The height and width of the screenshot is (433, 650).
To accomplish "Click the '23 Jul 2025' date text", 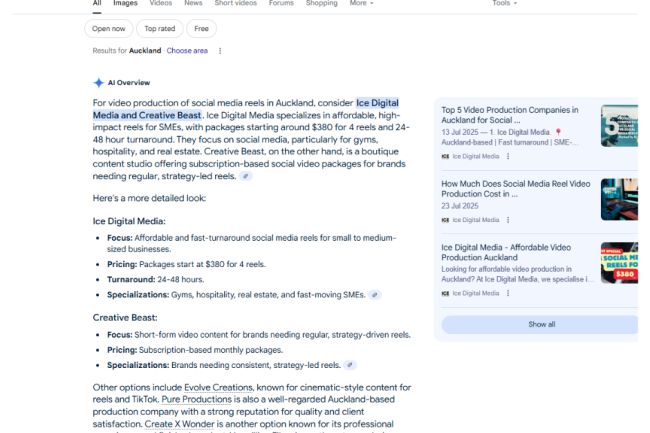I will [460, 206].
